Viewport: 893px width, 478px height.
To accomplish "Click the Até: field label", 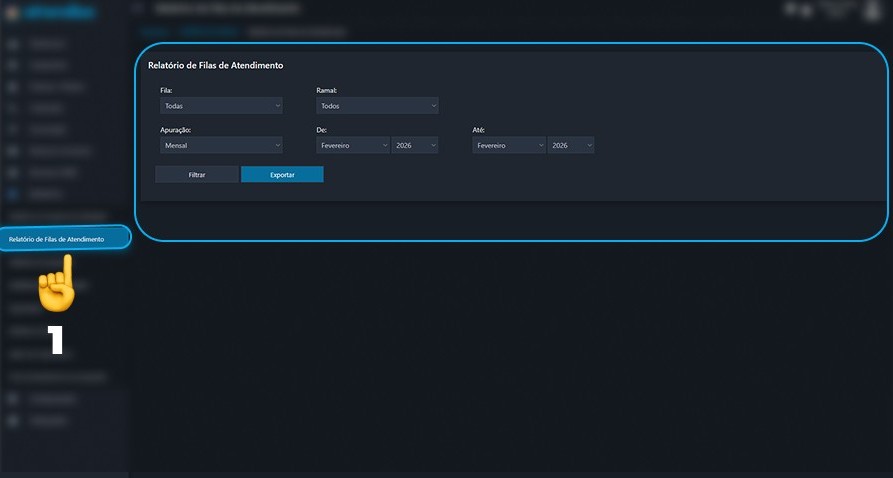I will pos(478,130).
